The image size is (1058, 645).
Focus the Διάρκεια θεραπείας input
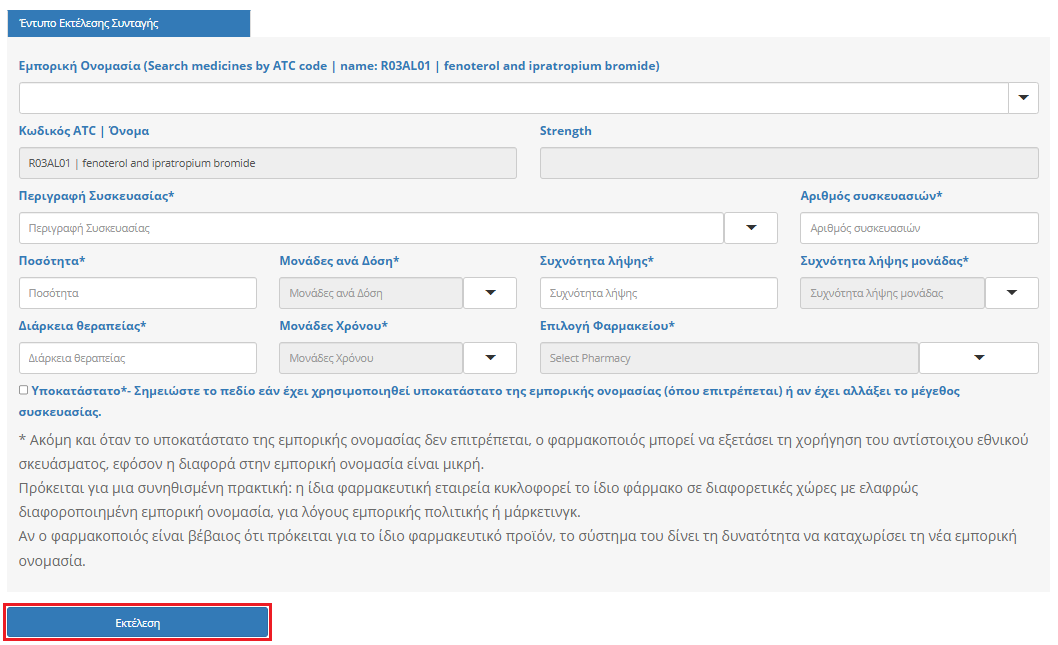138,358
